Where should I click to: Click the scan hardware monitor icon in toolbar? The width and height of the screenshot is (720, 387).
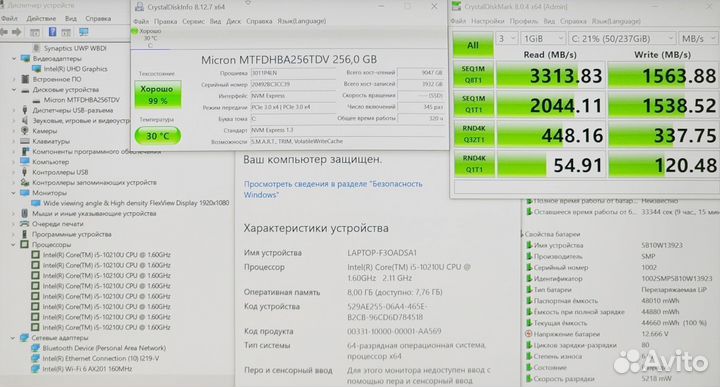84,32
